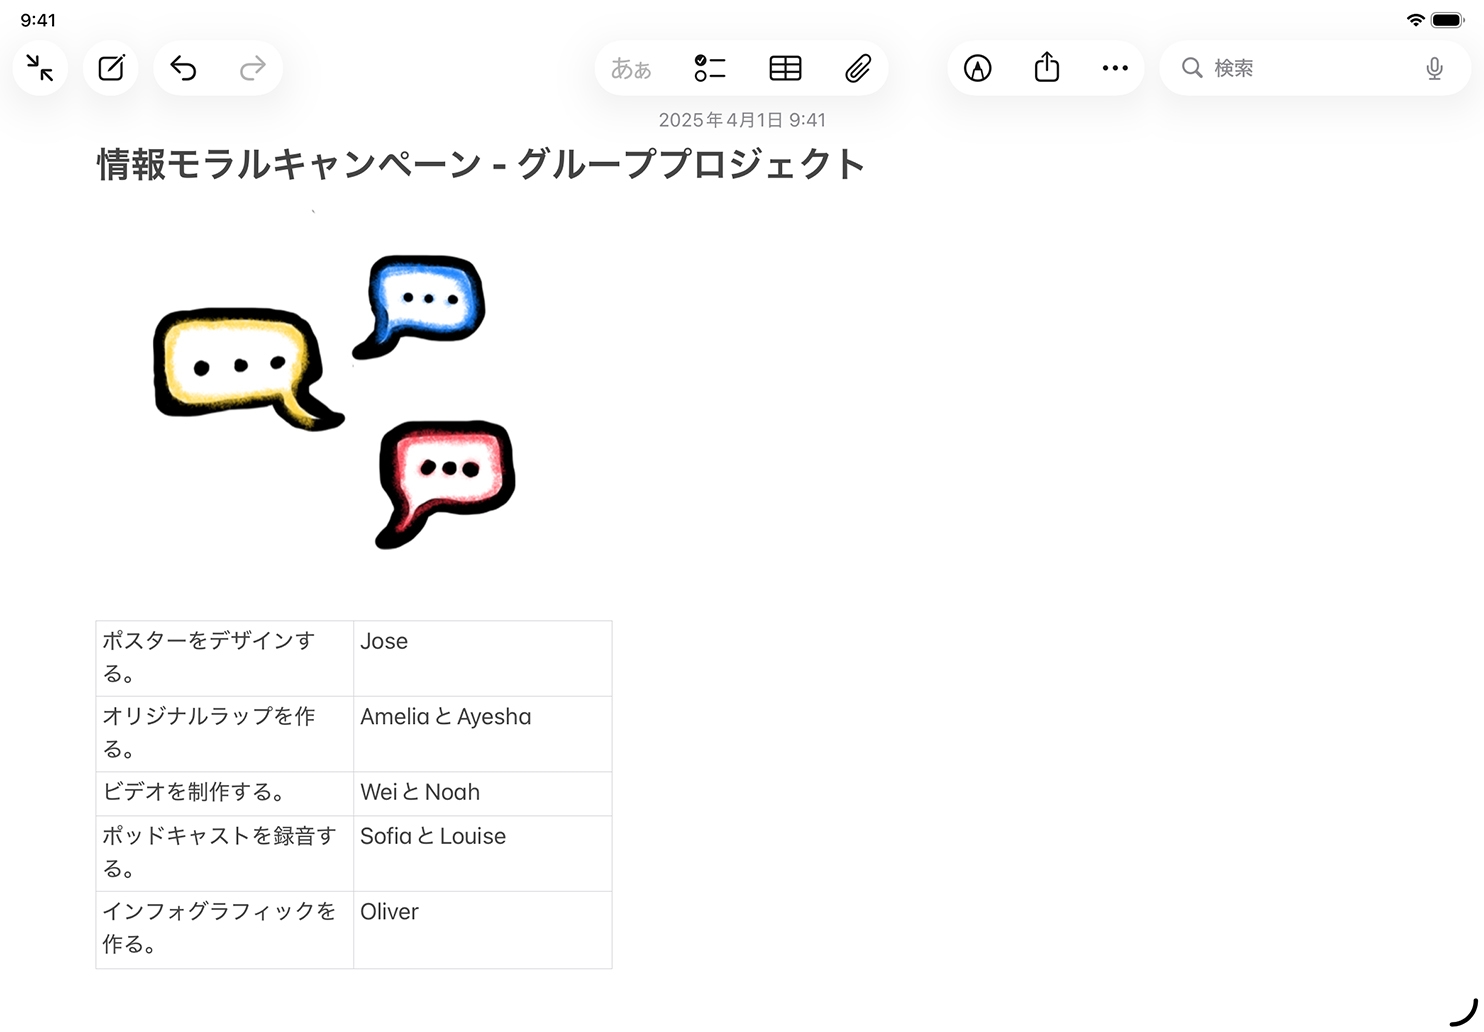Collapse the note from full screen

click(x=40, y=68)
